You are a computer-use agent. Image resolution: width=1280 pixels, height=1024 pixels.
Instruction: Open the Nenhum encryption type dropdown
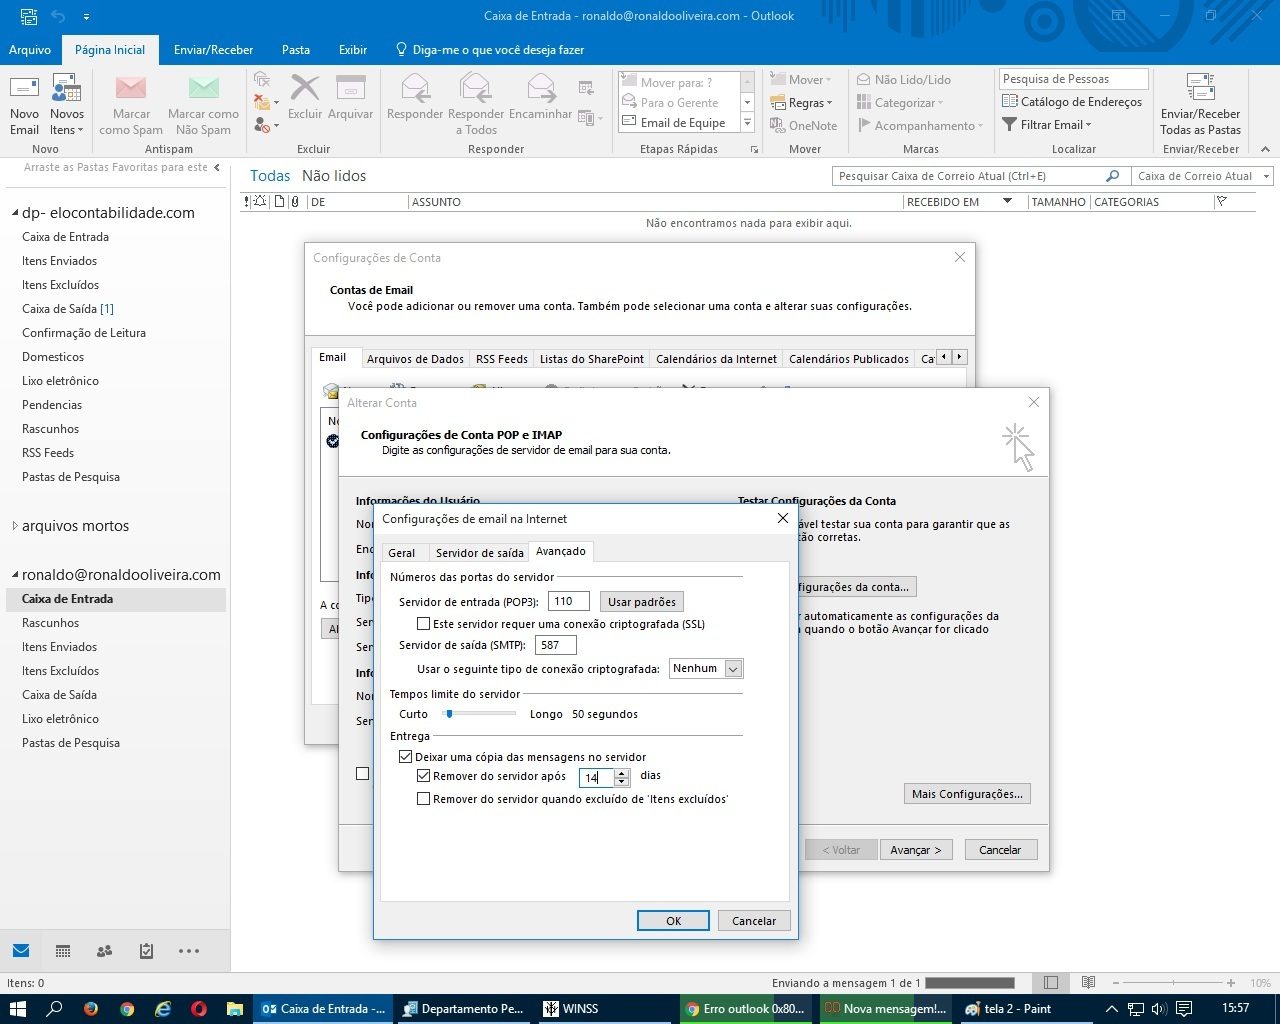[x=733, y=669]
